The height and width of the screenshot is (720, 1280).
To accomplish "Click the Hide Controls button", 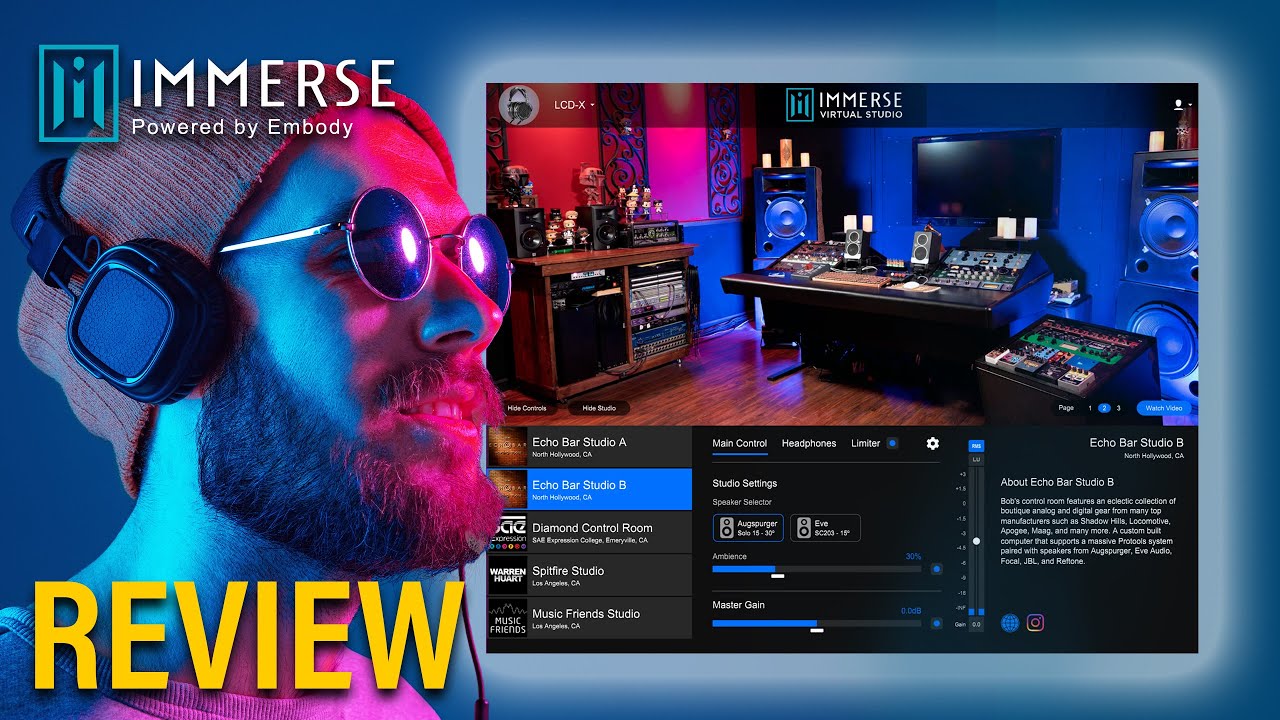I will (x=527, y=408).
